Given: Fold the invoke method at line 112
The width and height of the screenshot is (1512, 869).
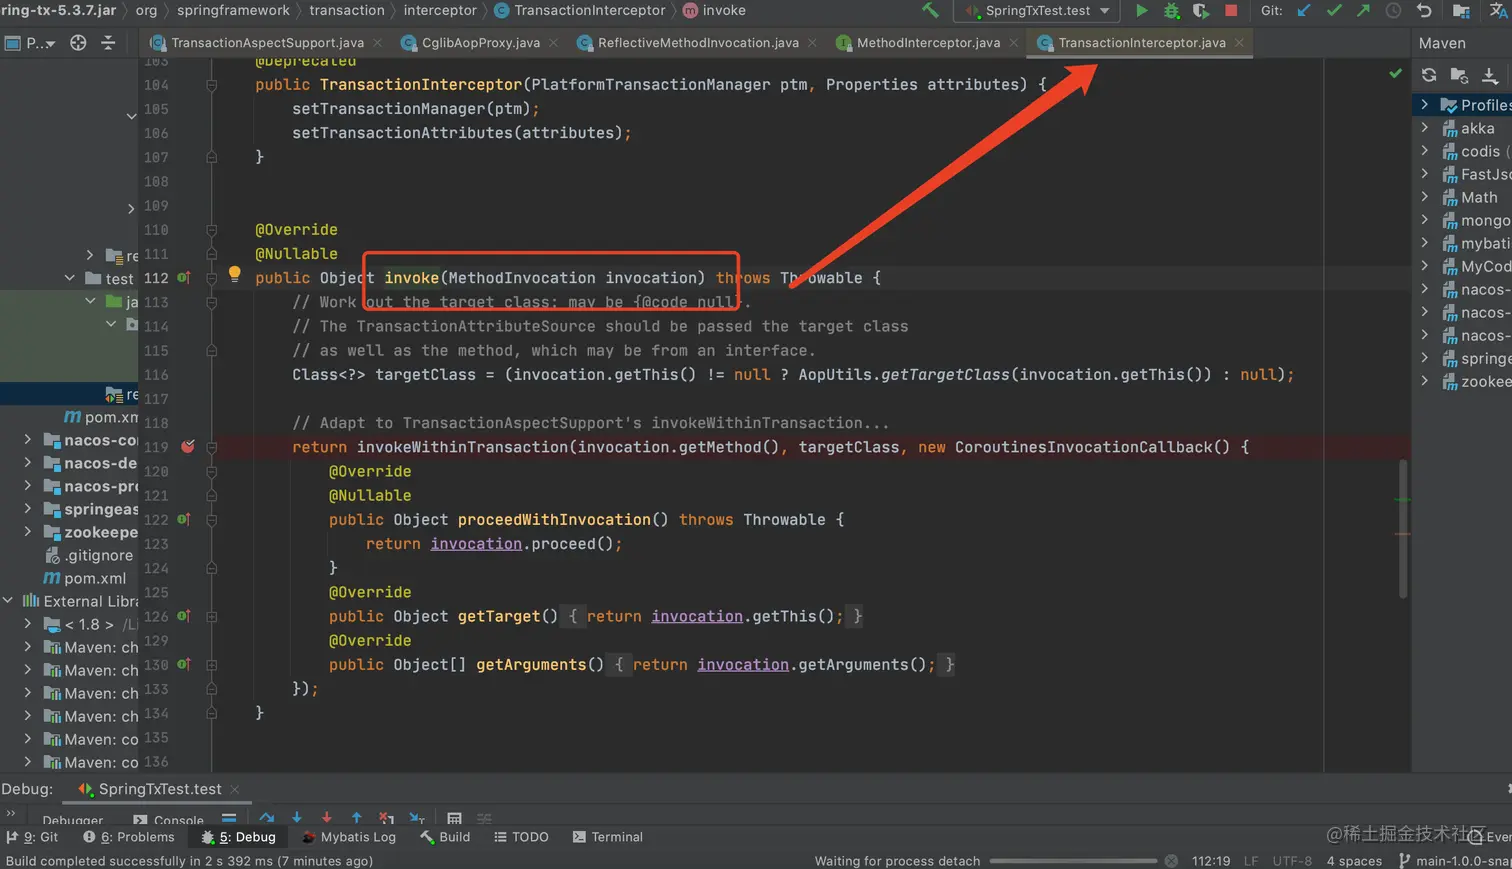Looking at the screenshot, I should 212,278.
